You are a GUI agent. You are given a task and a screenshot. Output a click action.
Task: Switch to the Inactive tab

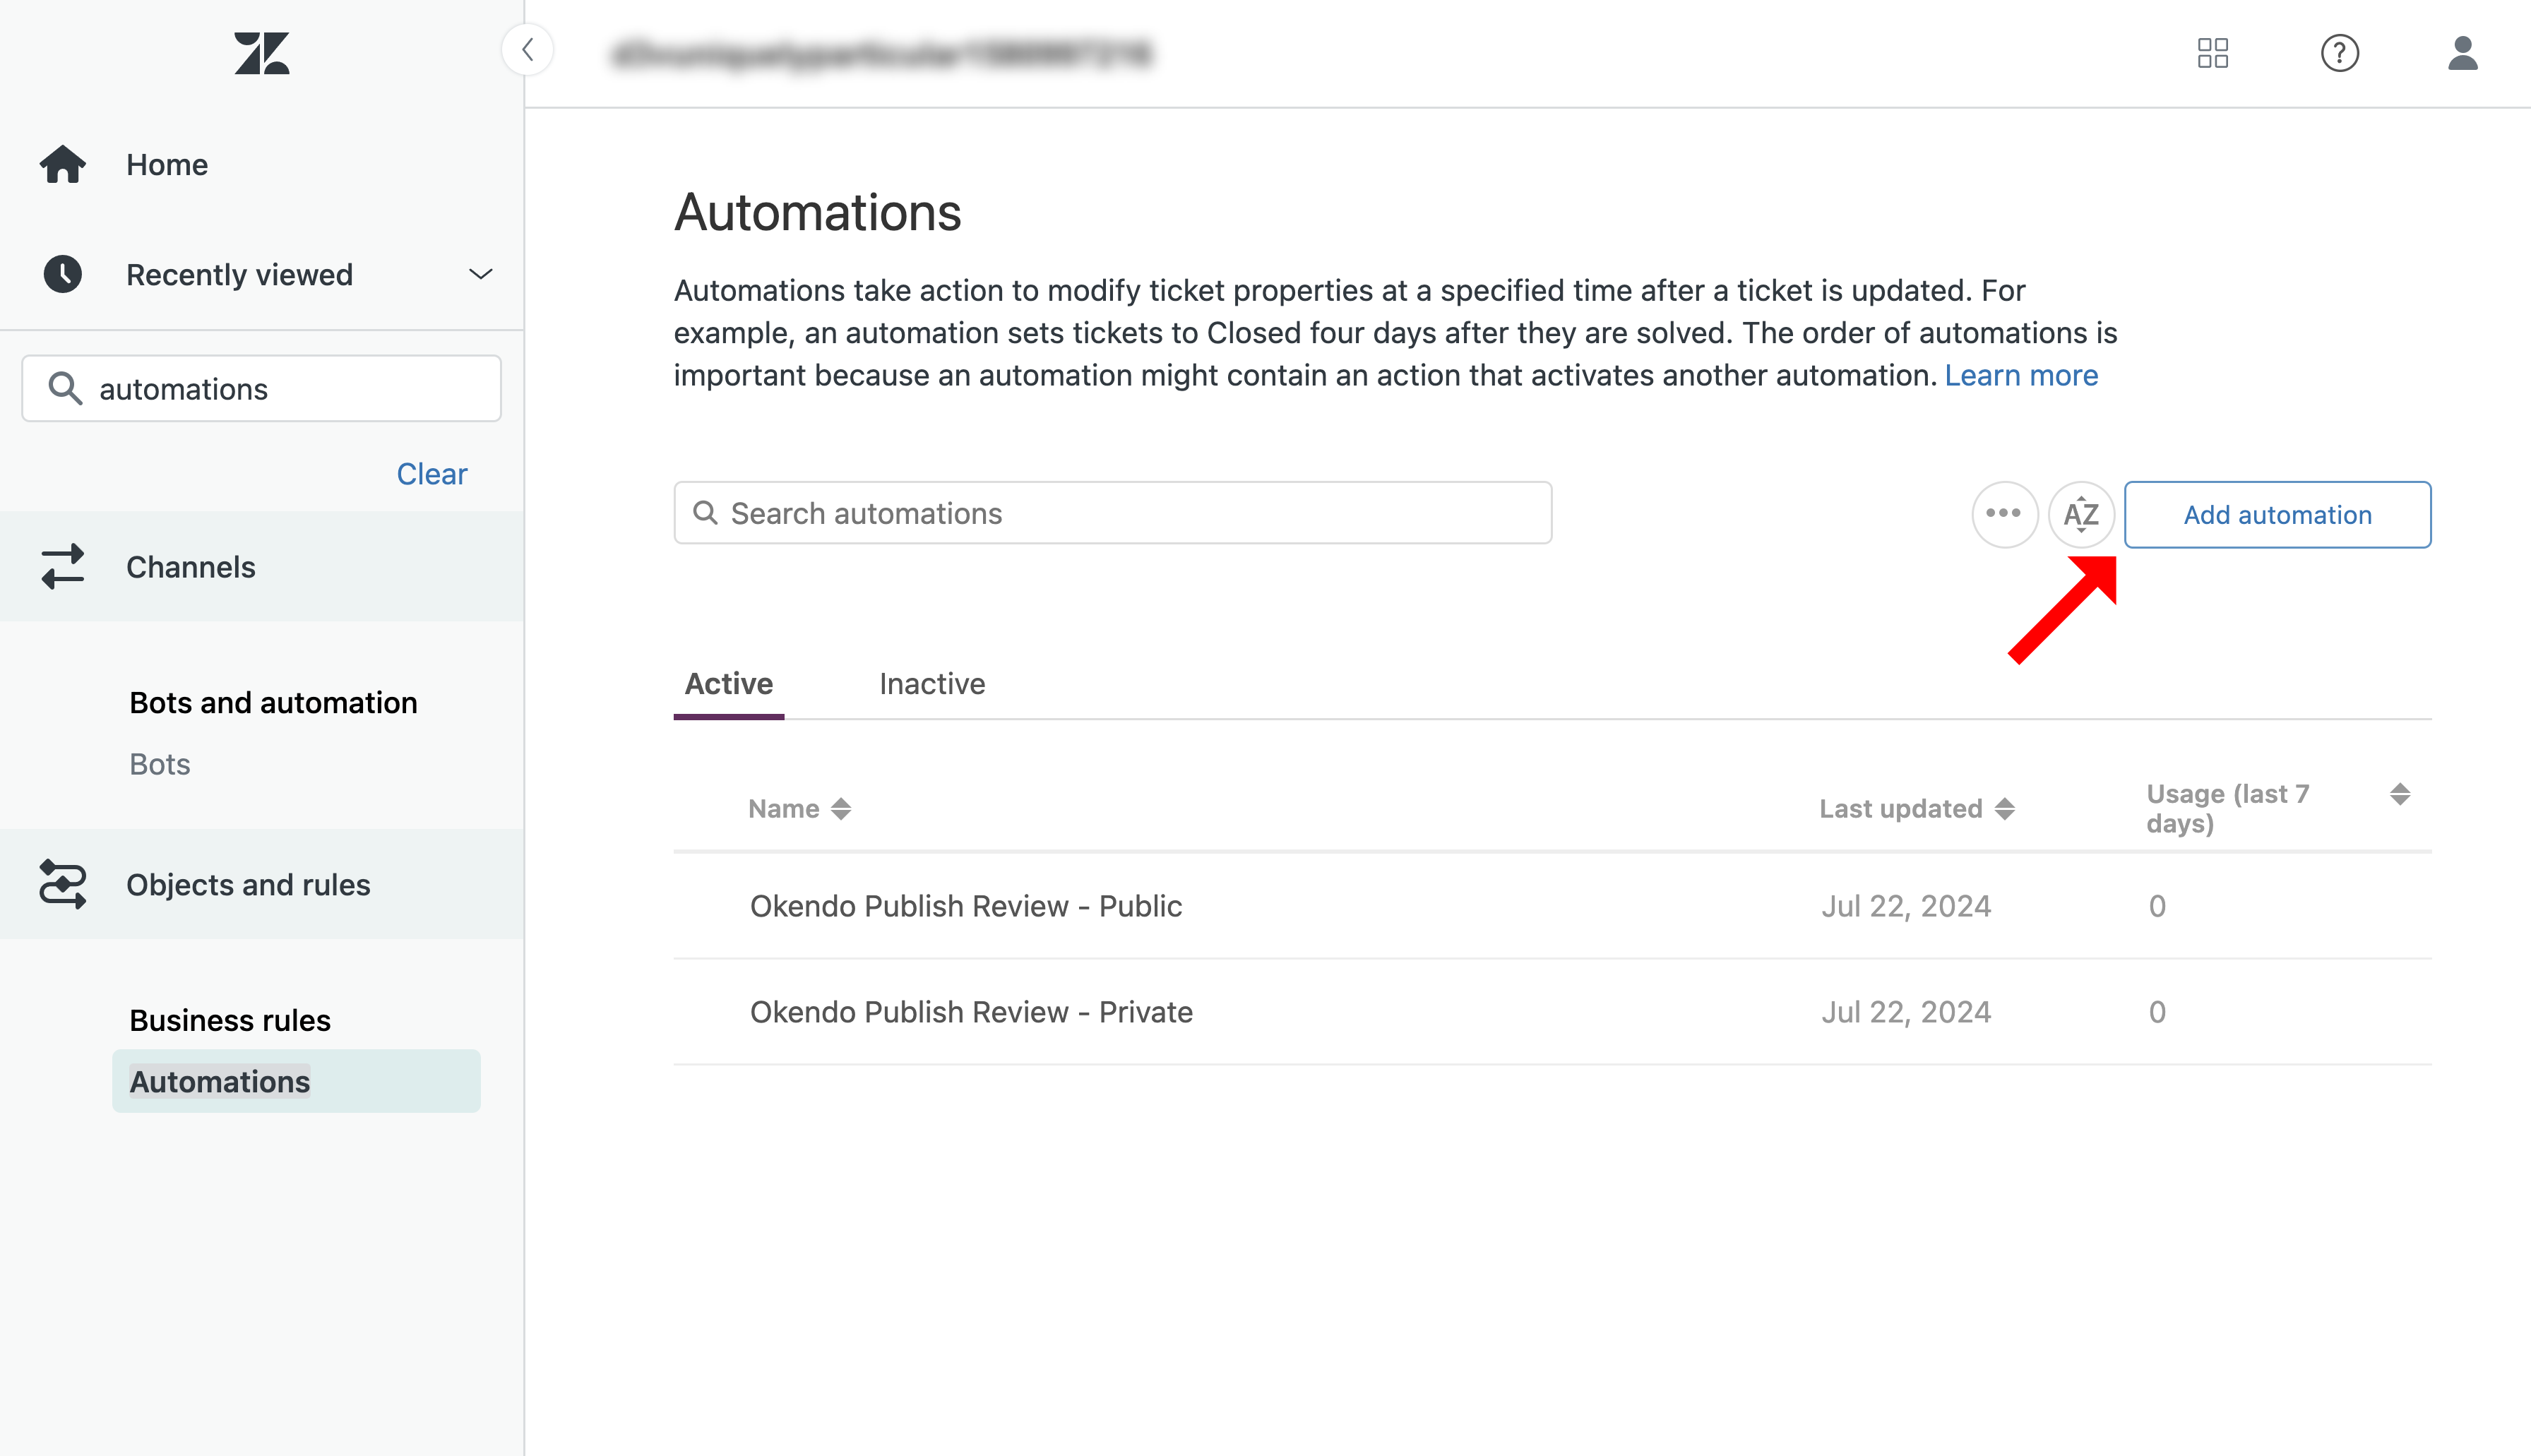point(932,684)
